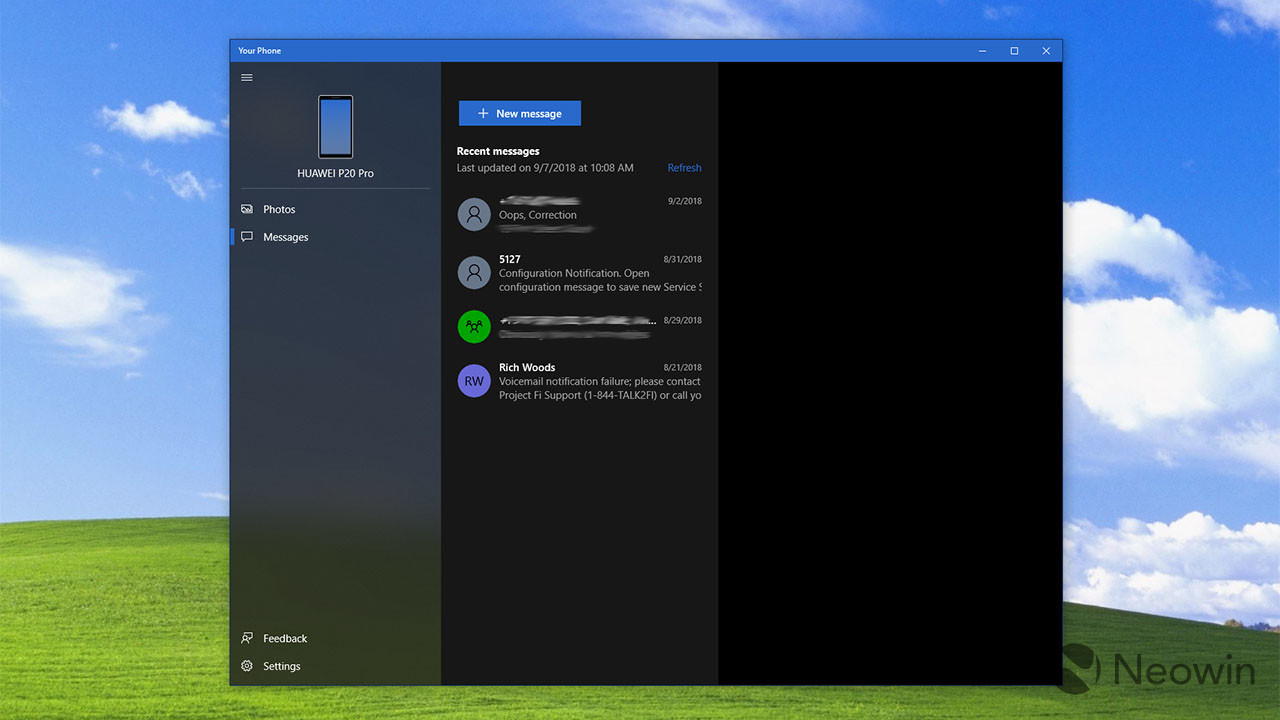Switch to the Photos section
1280x720 pixels.
(x=279, y=209)
